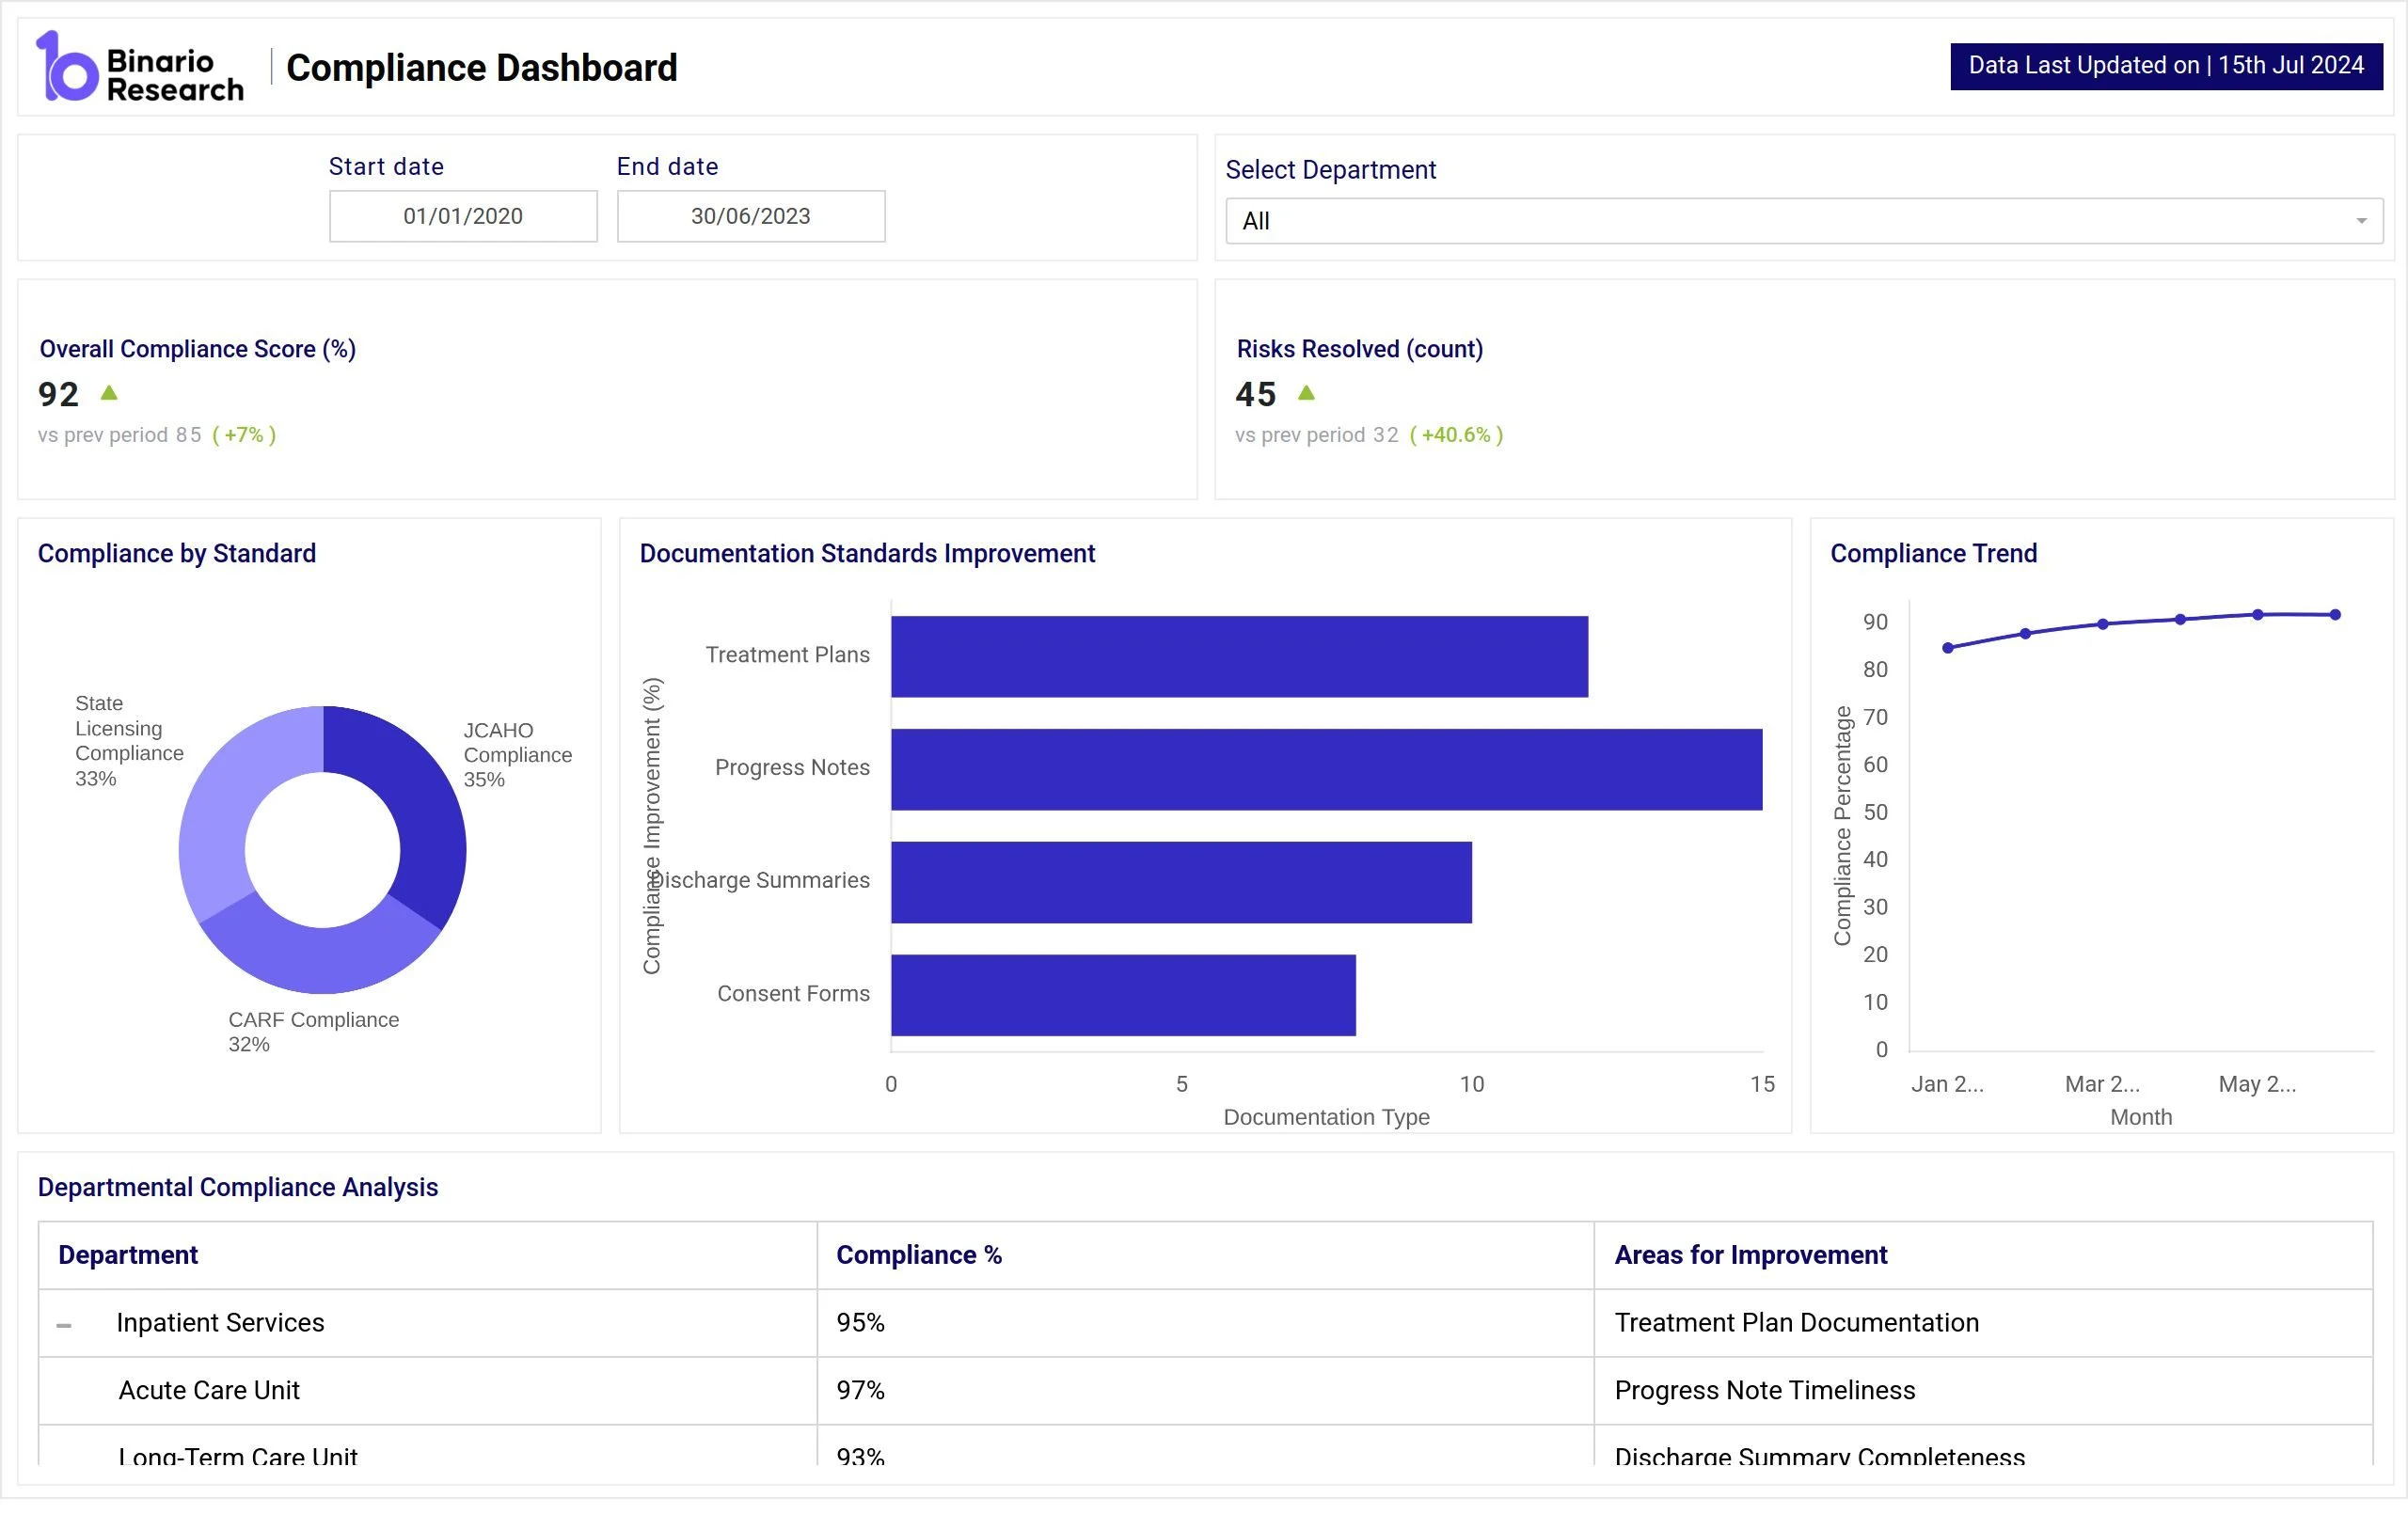The image size is (2408, 1514).
Task: Click the Discharge Summaries bar
Action: [x=1181, y=882]
